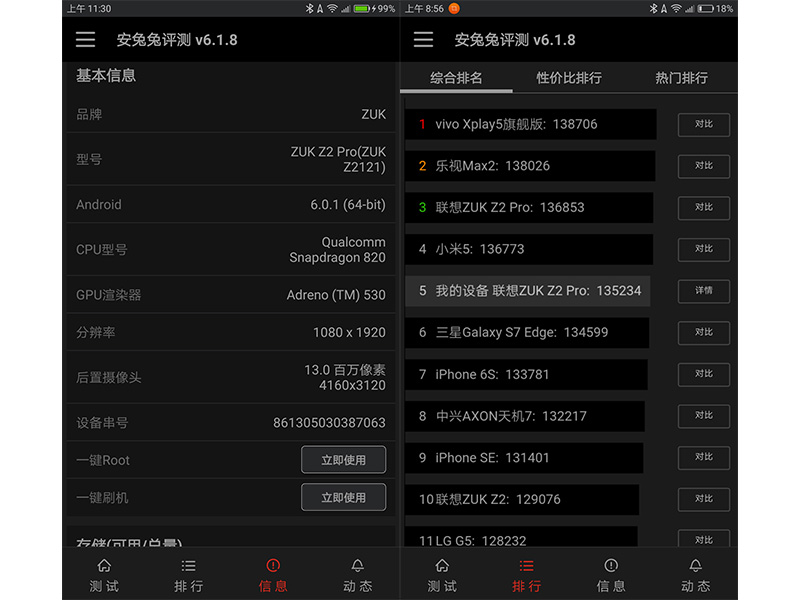
Task: Switch to 热门排行 tab
Action: click(681, 78)
